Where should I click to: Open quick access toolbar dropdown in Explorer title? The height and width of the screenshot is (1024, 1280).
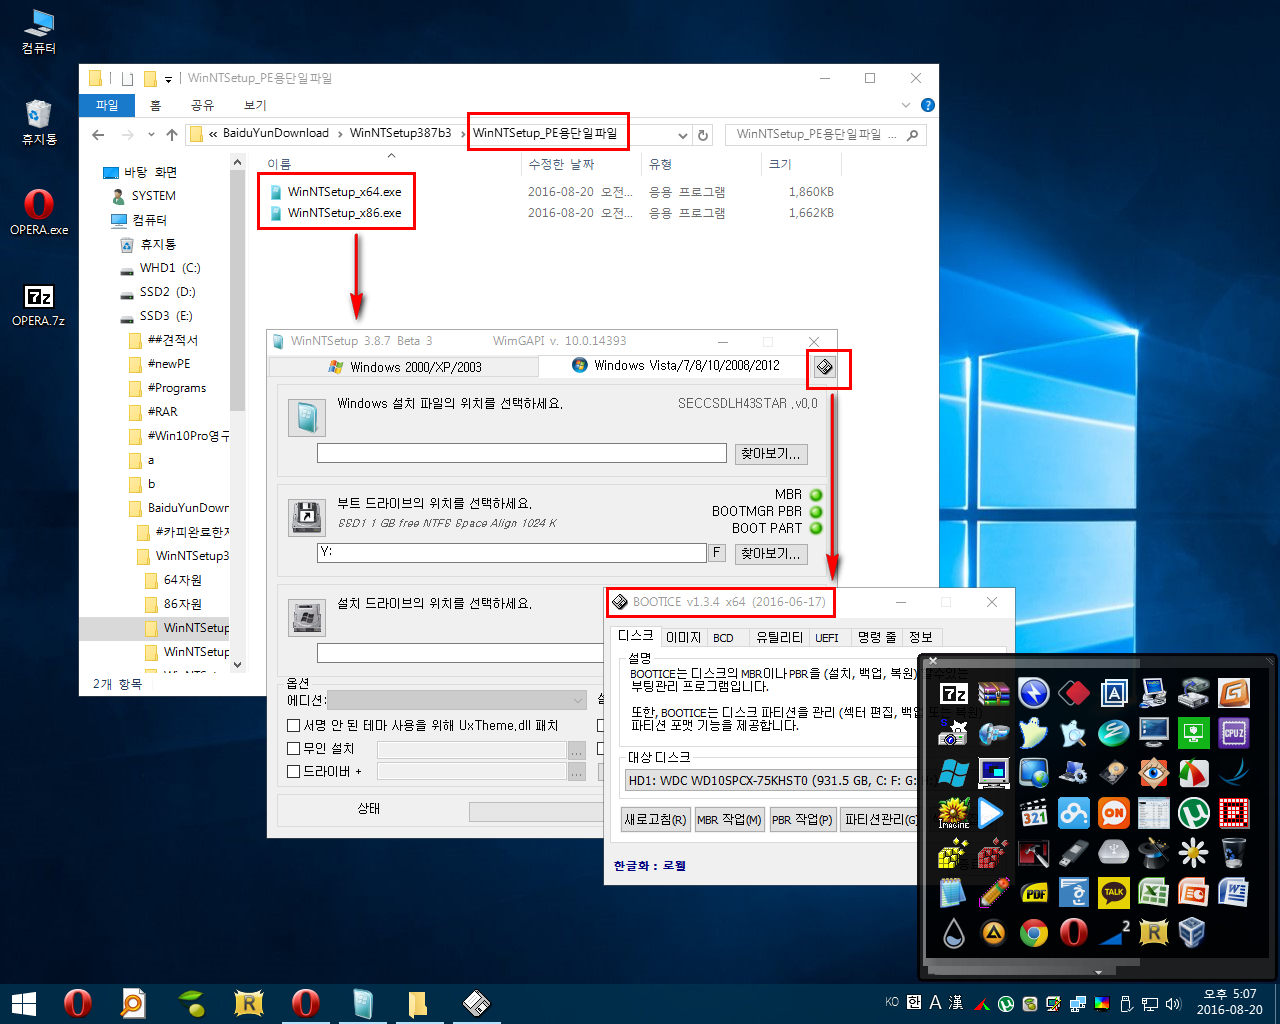[168, 78]
